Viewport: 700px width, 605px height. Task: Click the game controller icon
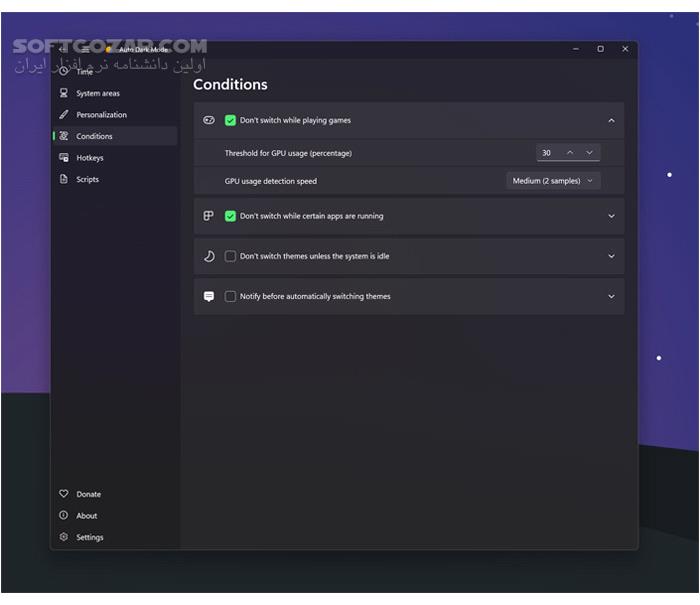(208, 120)
